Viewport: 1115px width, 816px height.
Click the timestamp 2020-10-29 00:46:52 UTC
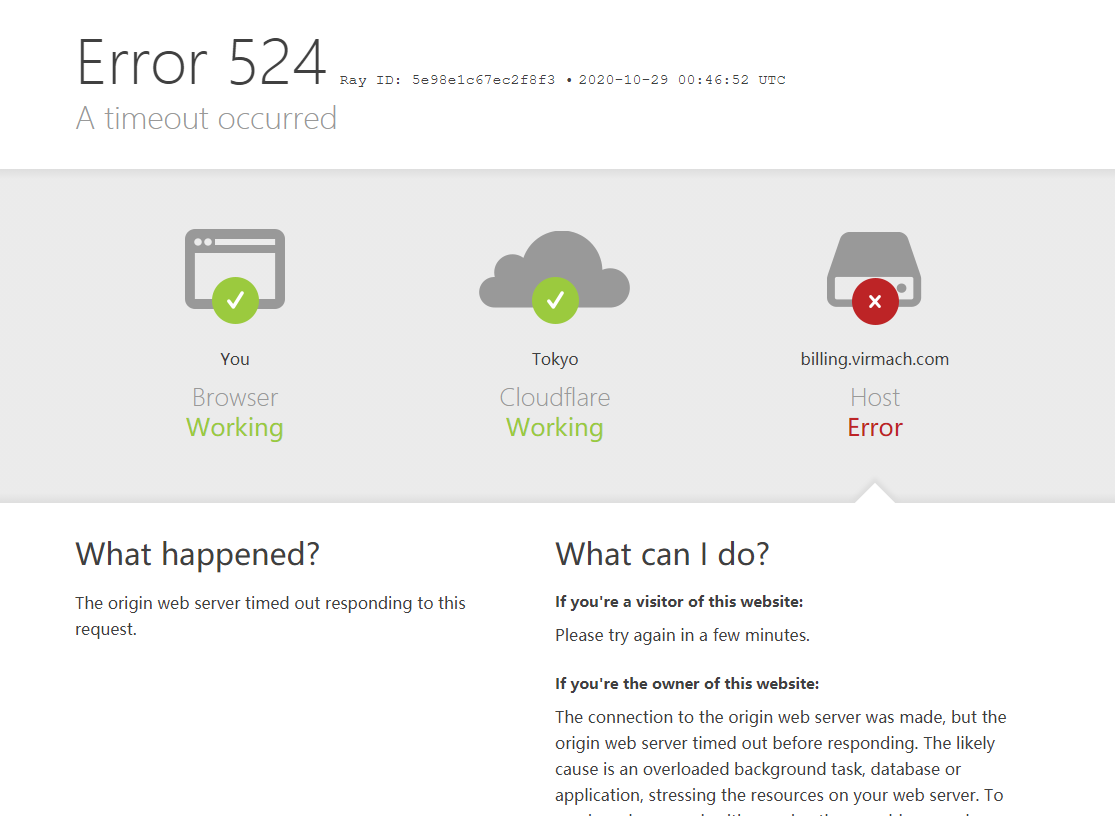682,80
